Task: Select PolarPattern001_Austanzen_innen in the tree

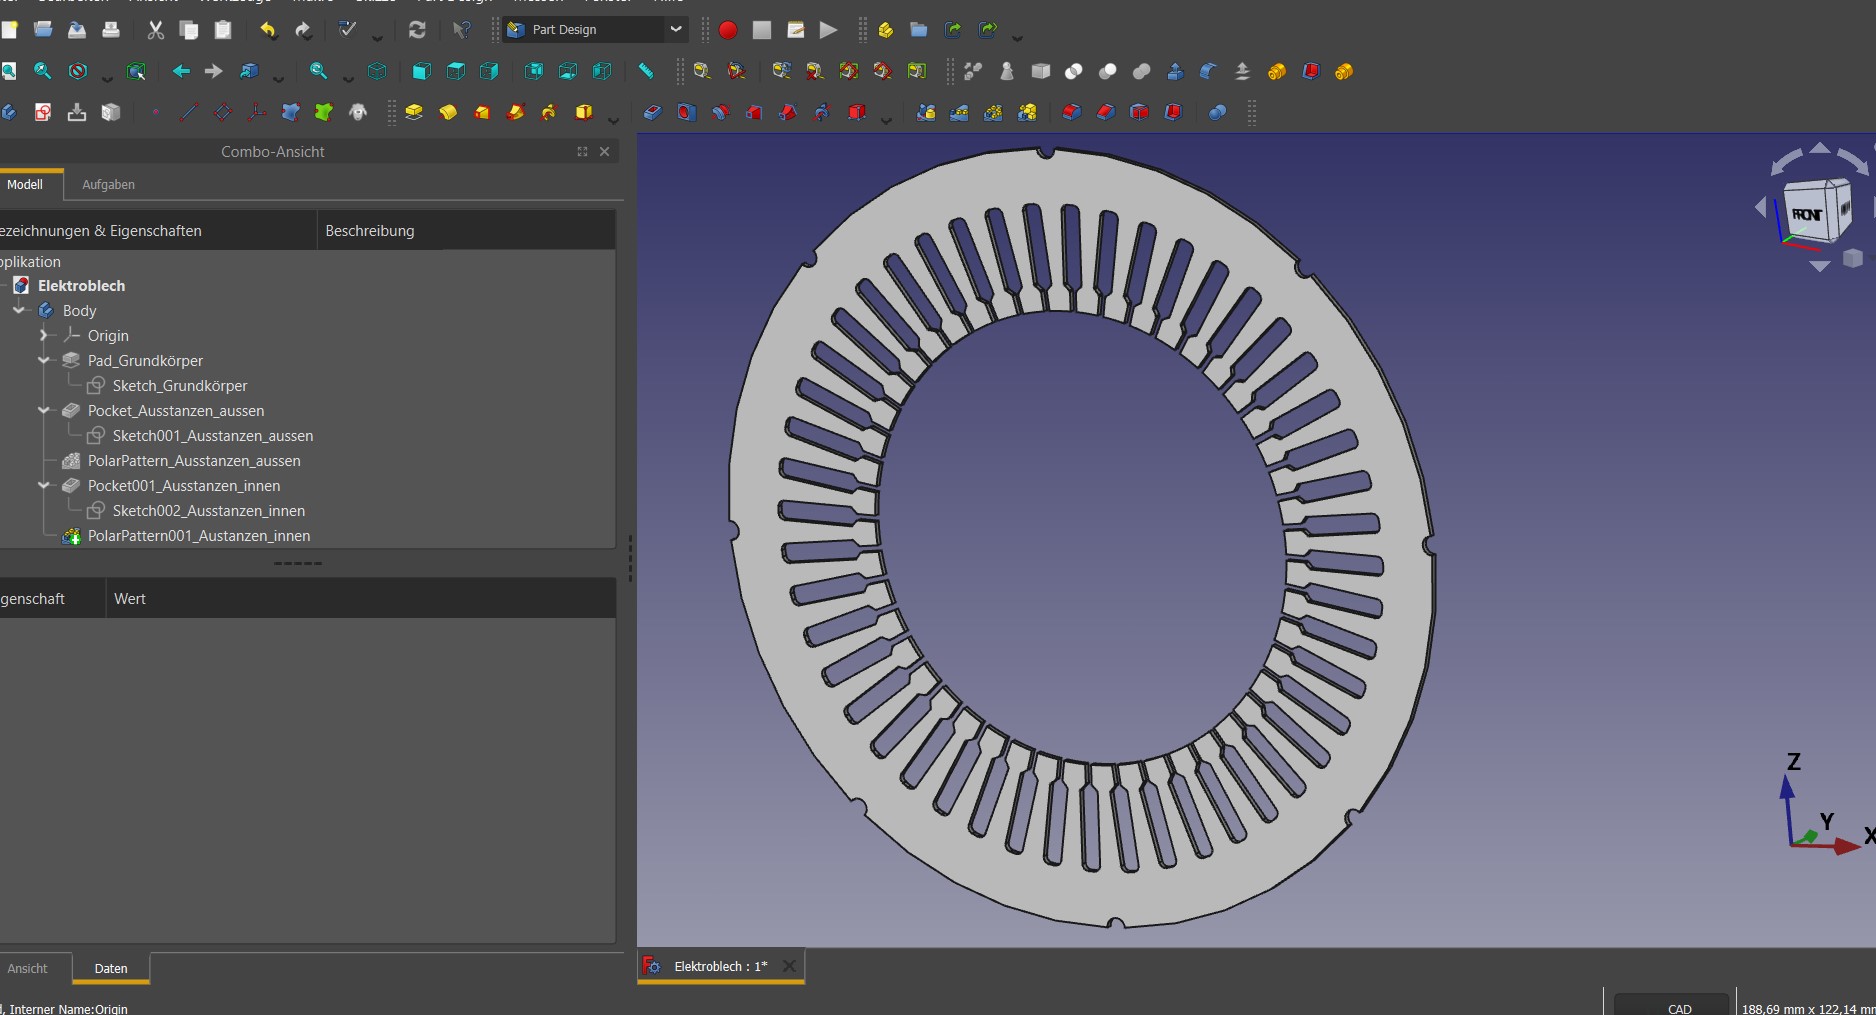Action: (x=198, y=536)
